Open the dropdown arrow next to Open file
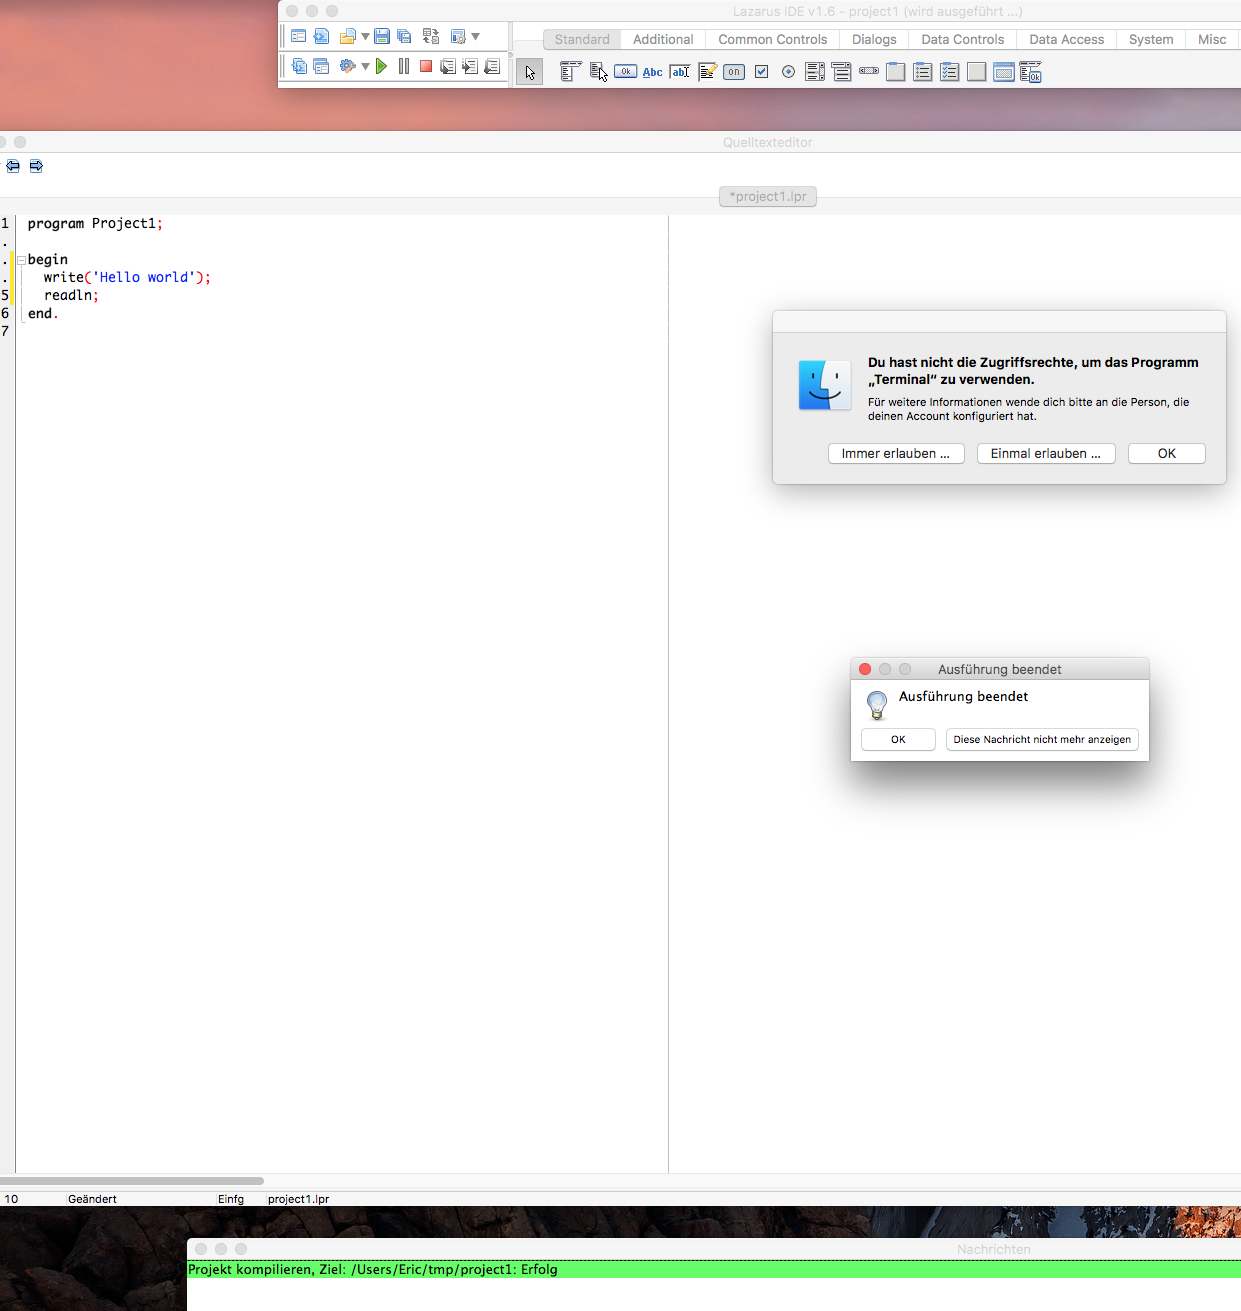 [365, 37]
